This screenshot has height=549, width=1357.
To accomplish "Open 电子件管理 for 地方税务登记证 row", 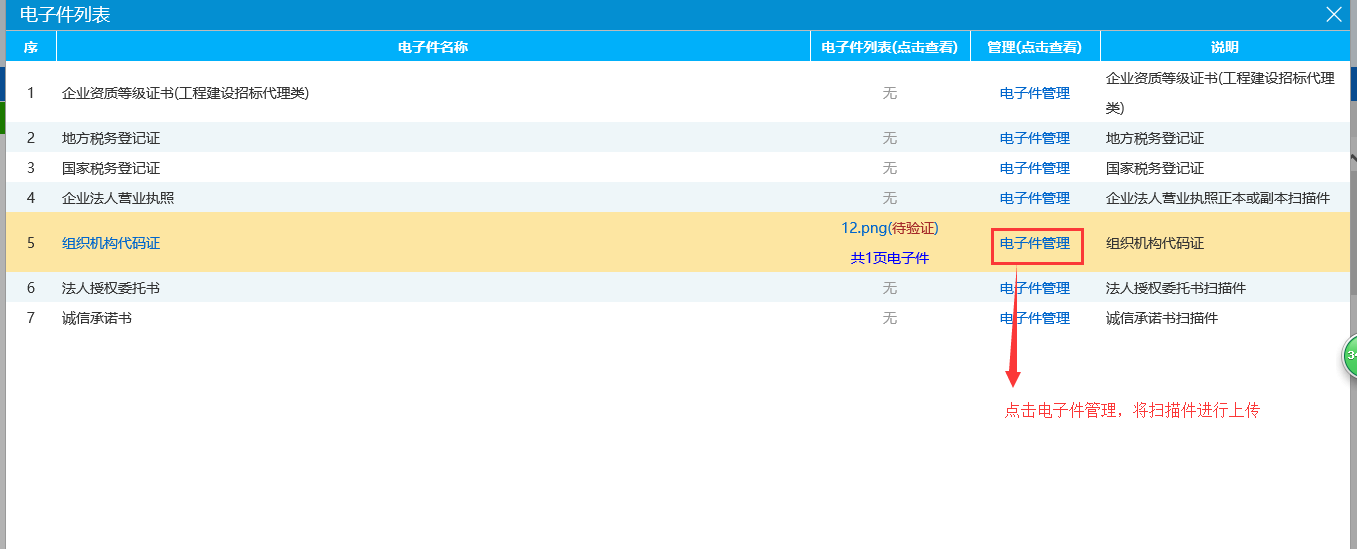I will (1035, 138).
